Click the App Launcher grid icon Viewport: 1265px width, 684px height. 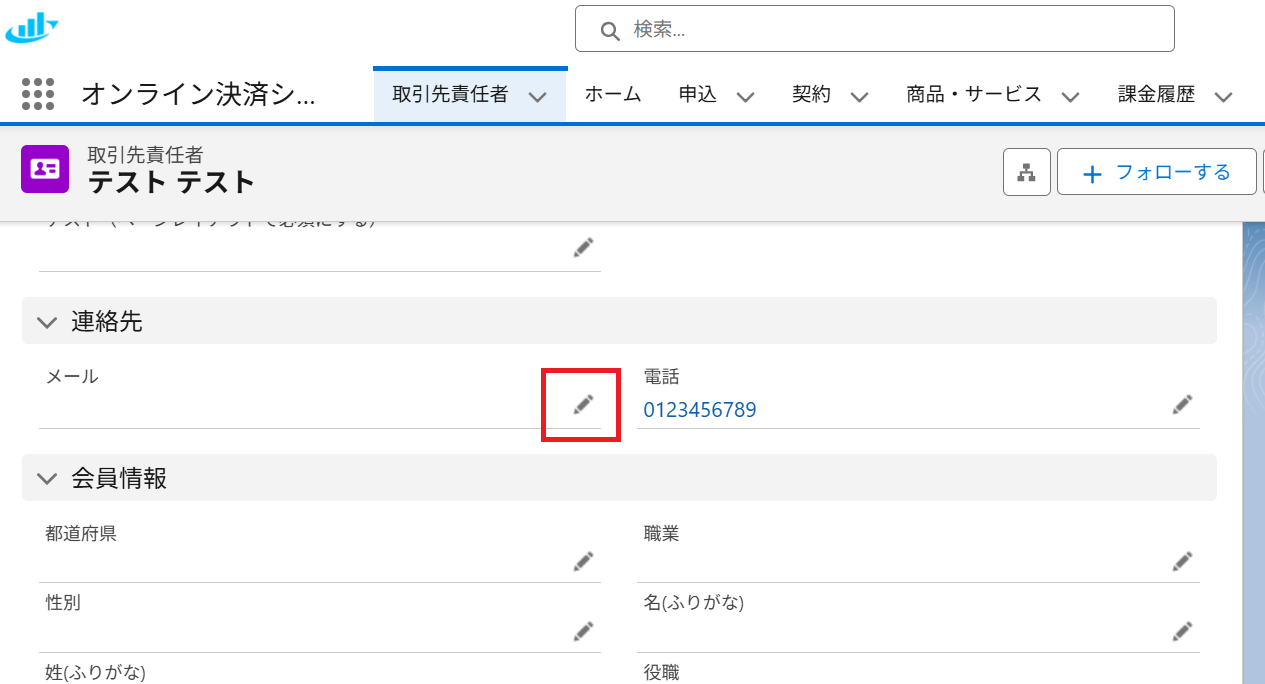(38, 95)
